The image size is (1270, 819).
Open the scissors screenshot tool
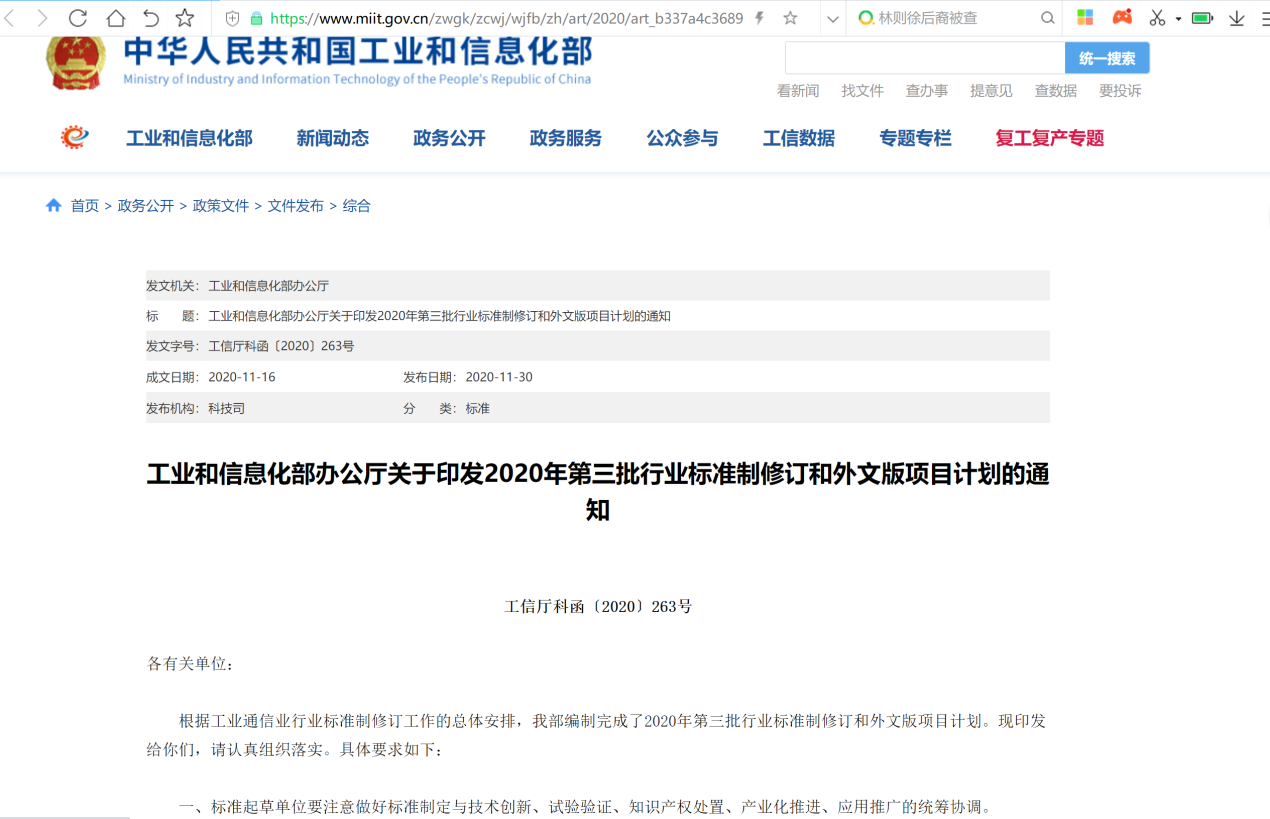pos(1157,18)
